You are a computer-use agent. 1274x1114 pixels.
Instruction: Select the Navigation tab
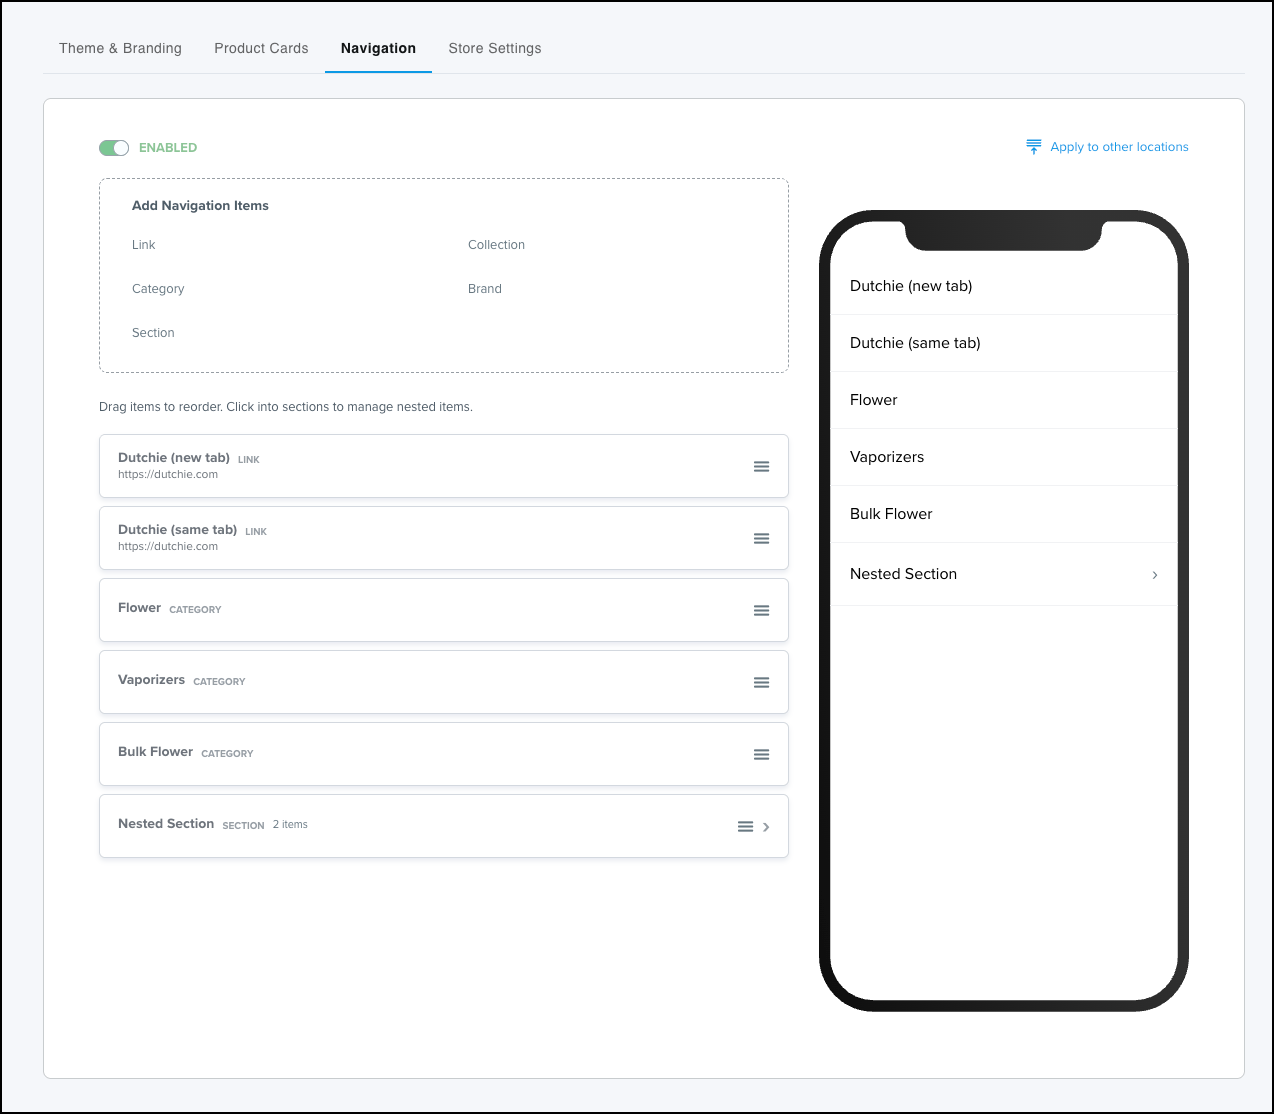pos(378,48)
